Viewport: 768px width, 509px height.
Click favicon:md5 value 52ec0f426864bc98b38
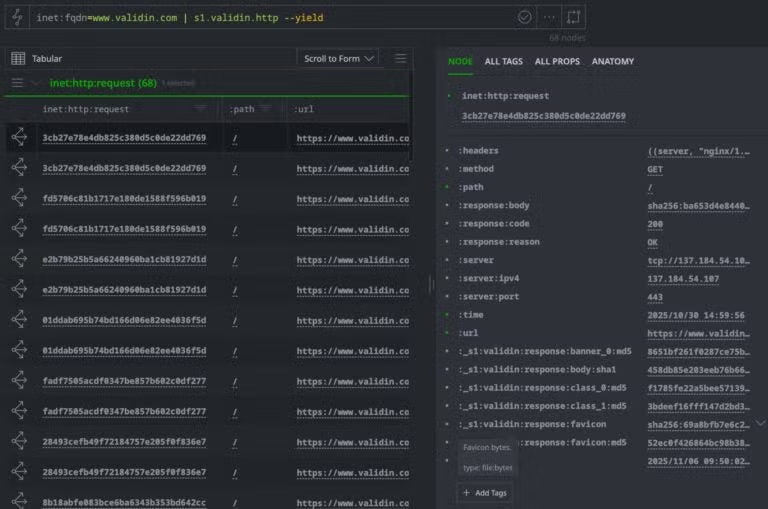point(698,443)
